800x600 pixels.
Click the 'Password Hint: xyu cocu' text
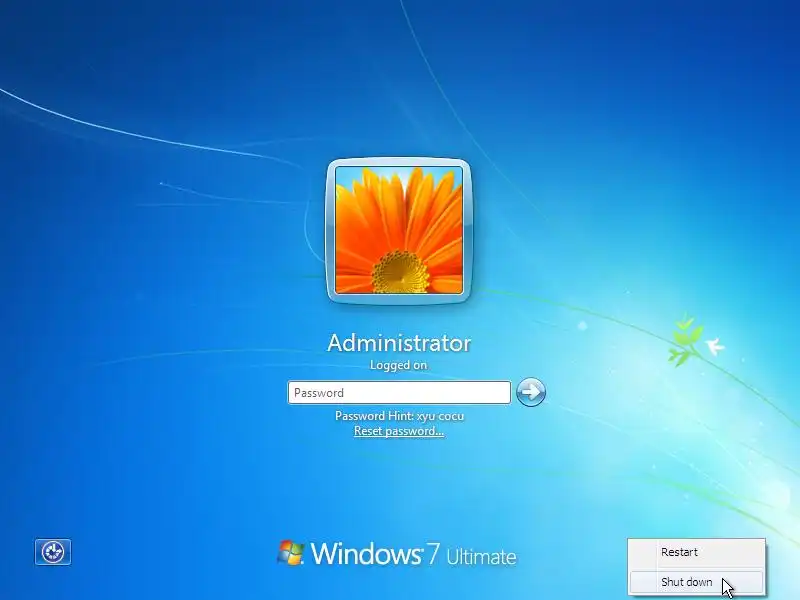399,416
